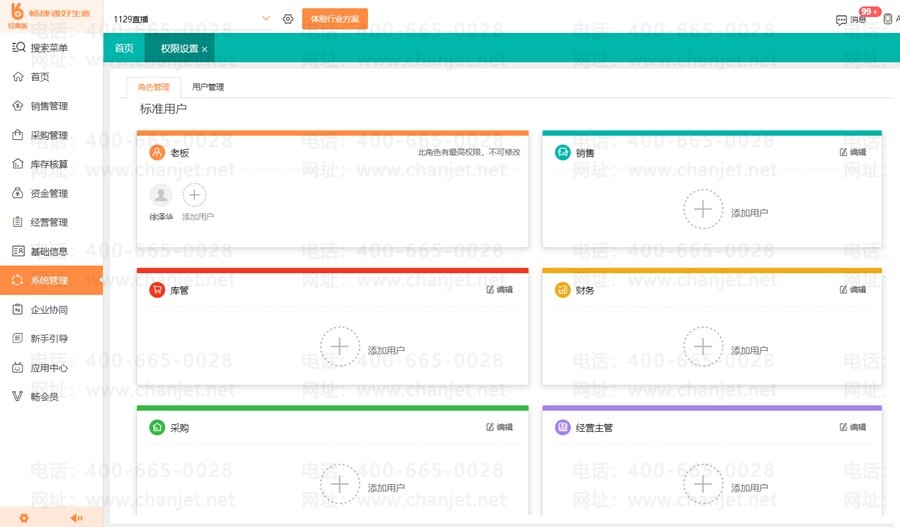Switch to the 首页 tab
Image resolution: width=900 pixels, height=527 pixels.
point(124,48)
